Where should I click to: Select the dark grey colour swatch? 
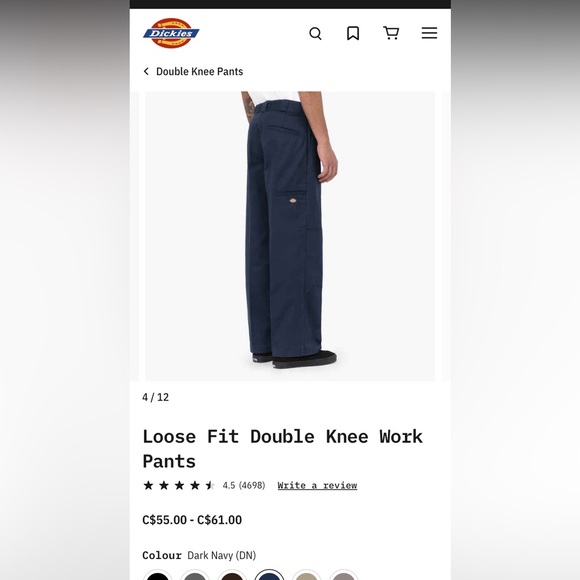[195, 575]
